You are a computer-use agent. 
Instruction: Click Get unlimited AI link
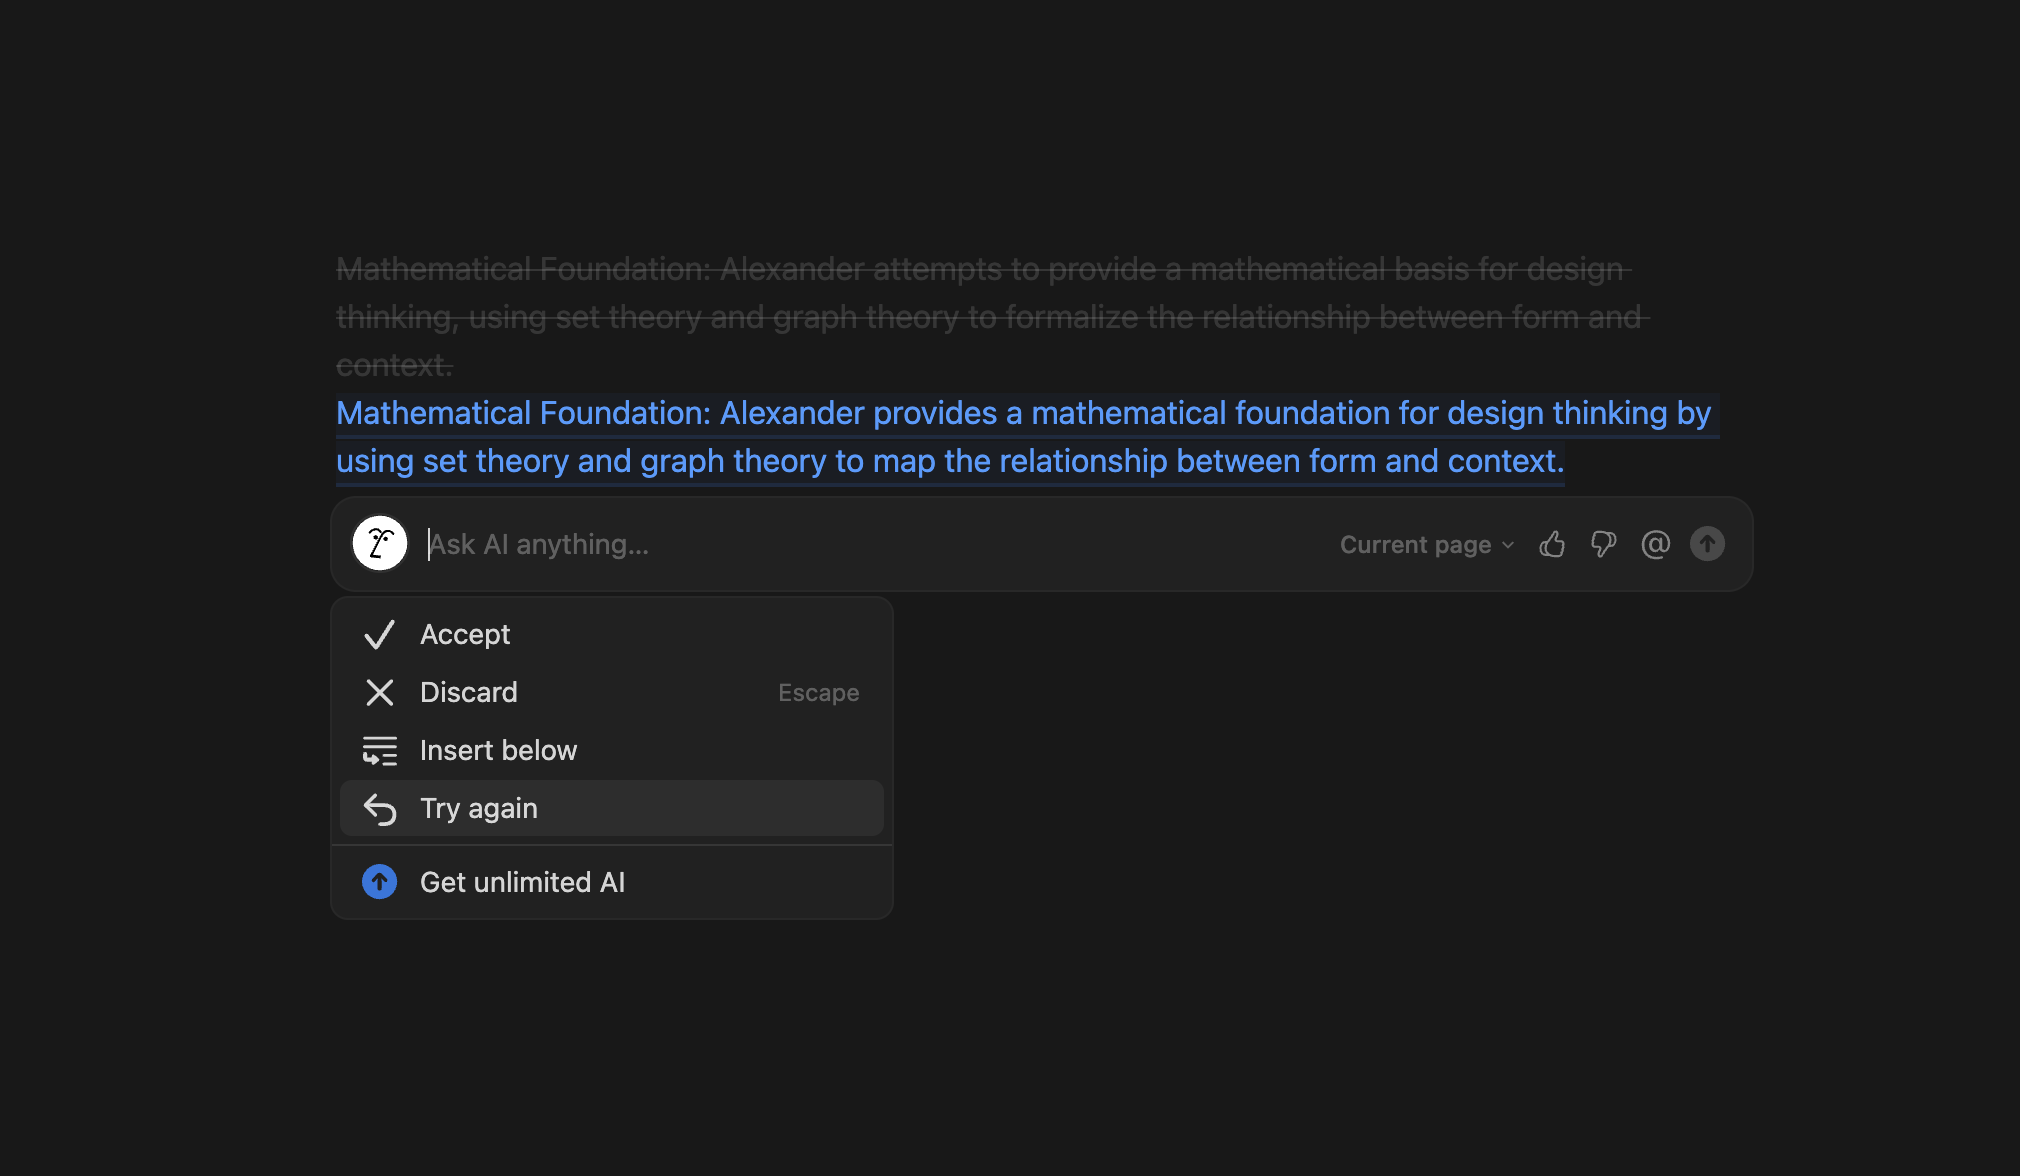click(522, 882)
